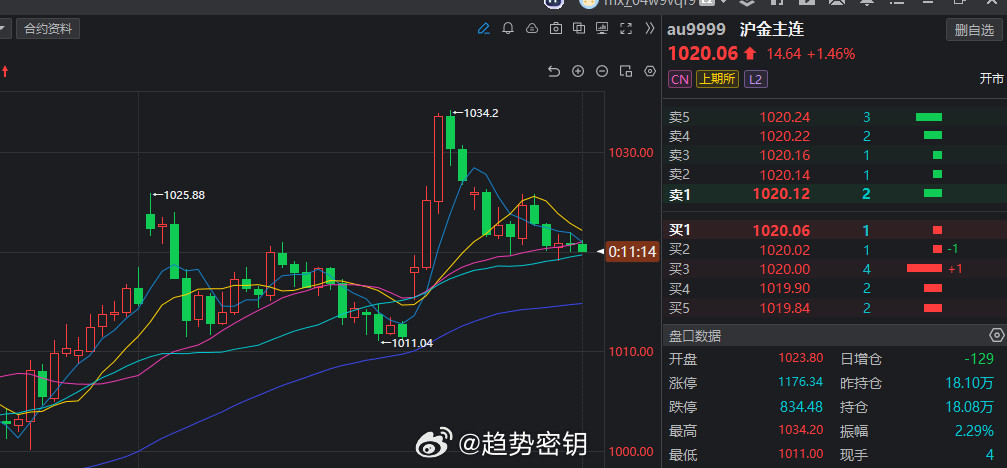Click the 1011.04 low label on chart
1007x468 pixels.
412,343
